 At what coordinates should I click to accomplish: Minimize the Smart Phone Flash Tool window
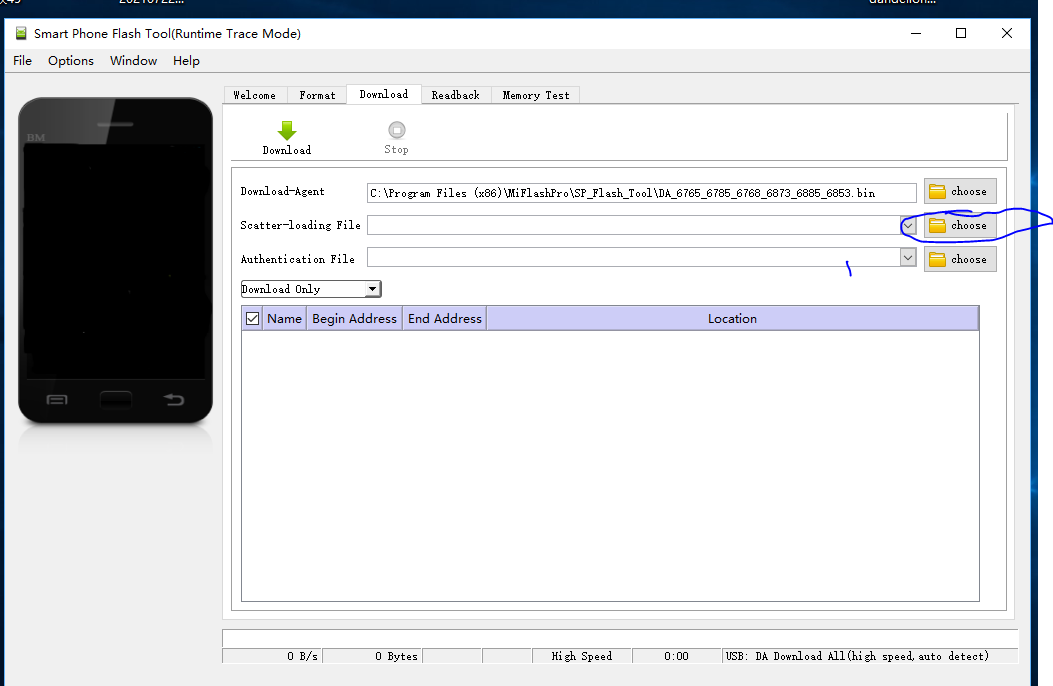click(916, 33)
